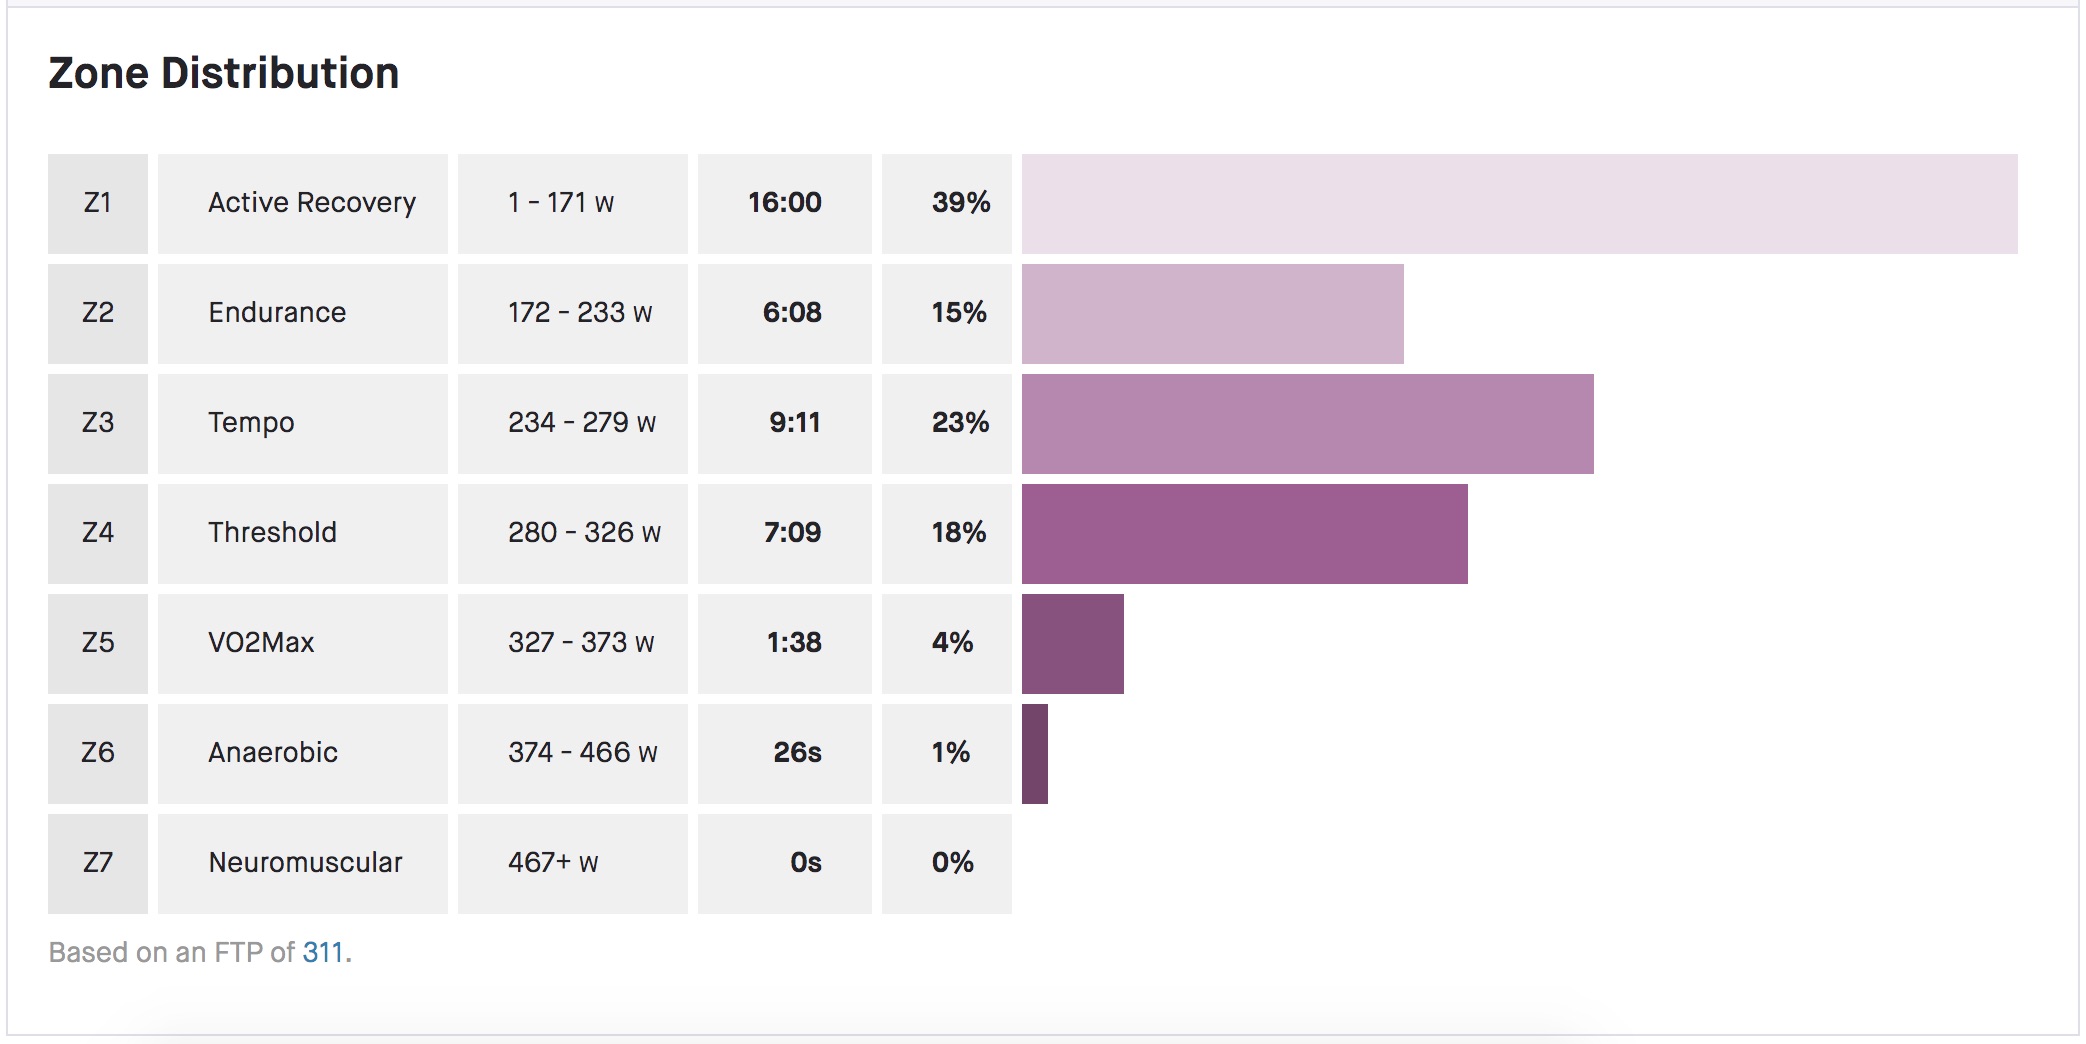Click the 0% value for Neuromuscular
The image size is (2086, 1044).
pyautogui.click(x=950, y=862)
